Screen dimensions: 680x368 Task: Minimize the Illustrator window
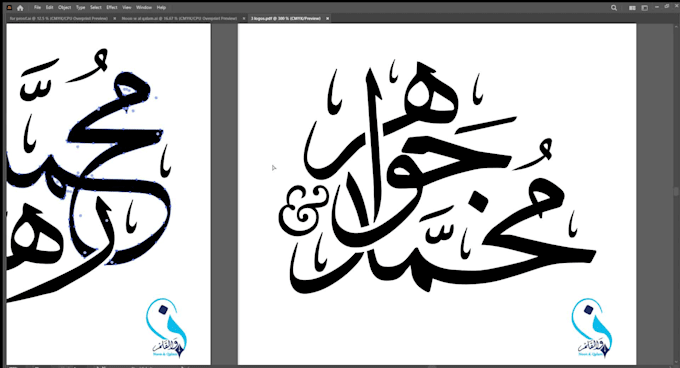[657, 7]
